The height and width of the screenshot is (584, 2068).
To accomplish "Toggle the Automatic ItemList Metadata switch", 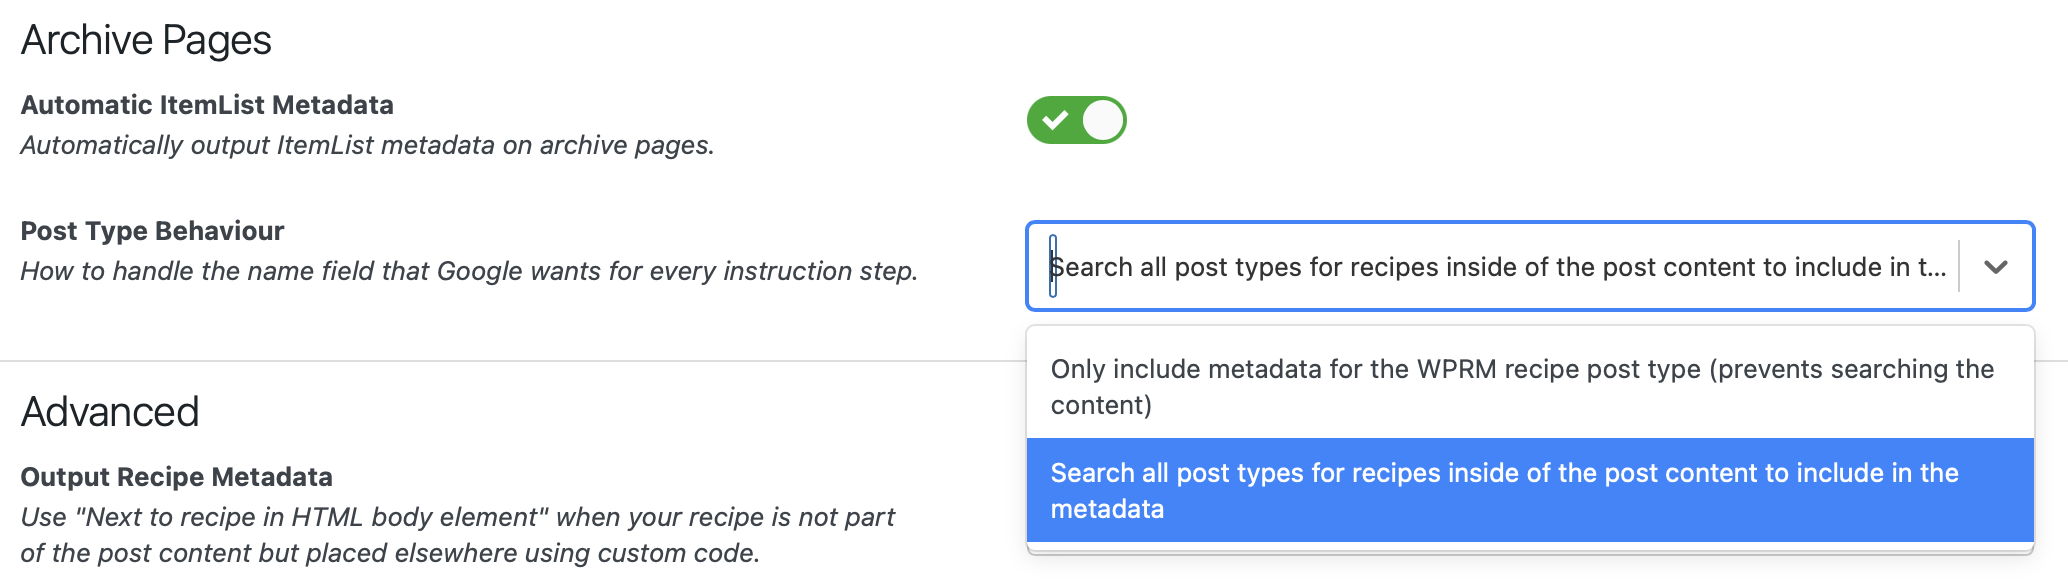I will click(1076, 120).
